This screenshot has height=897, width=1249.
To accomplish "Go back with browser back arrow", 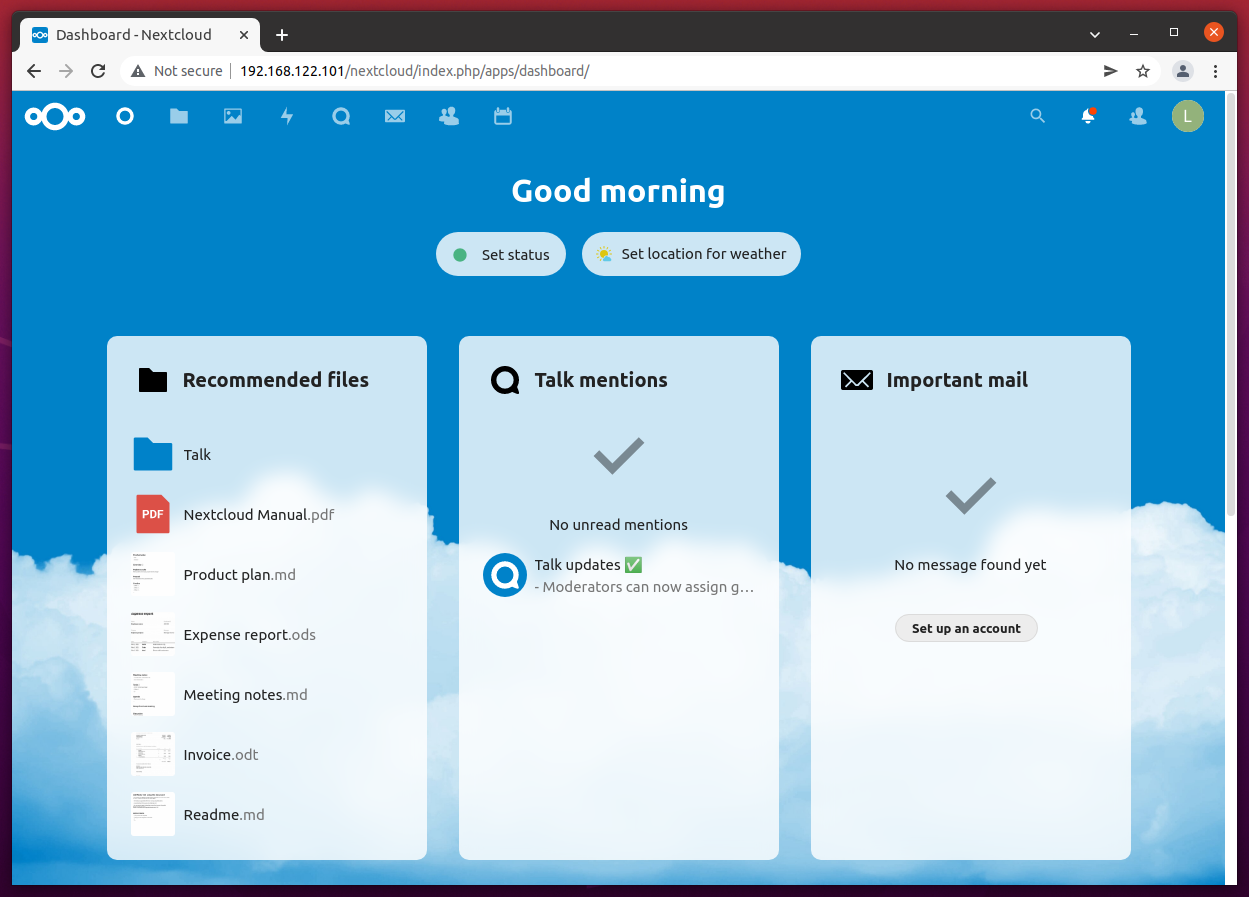I will 34,71.
